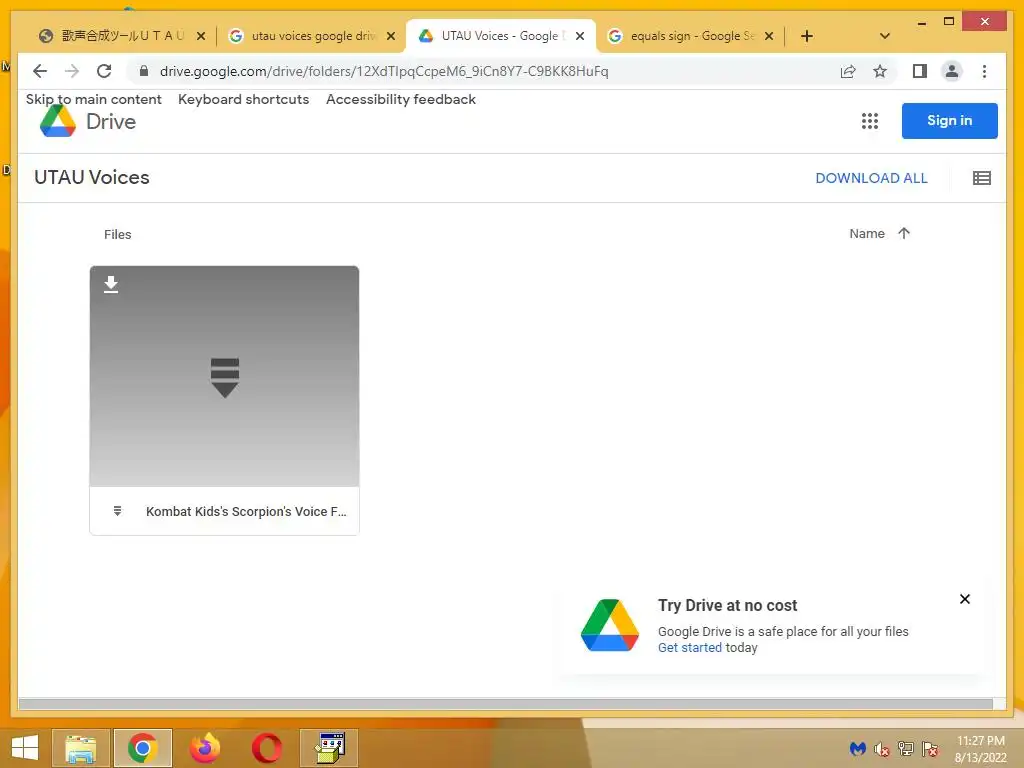Open the Chrome profile avatar

pos(952,71)
